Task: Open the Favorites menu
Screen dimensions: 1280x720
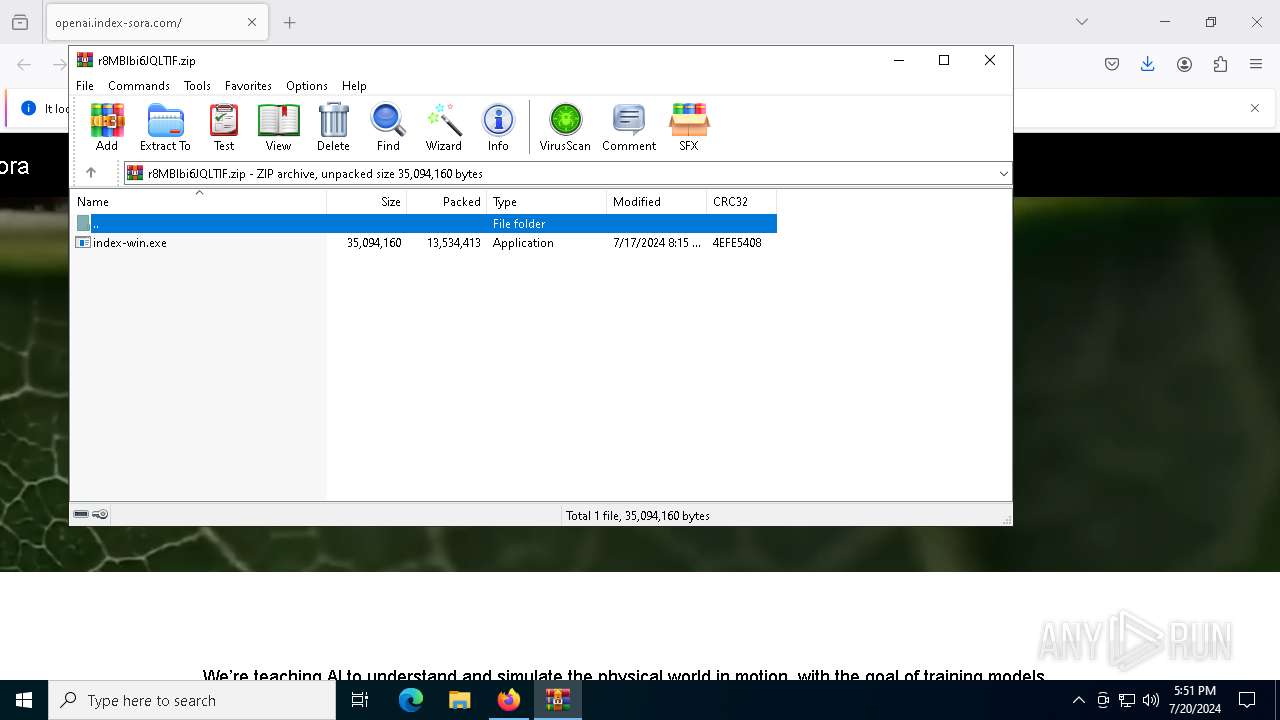Action: click(248, 86)
